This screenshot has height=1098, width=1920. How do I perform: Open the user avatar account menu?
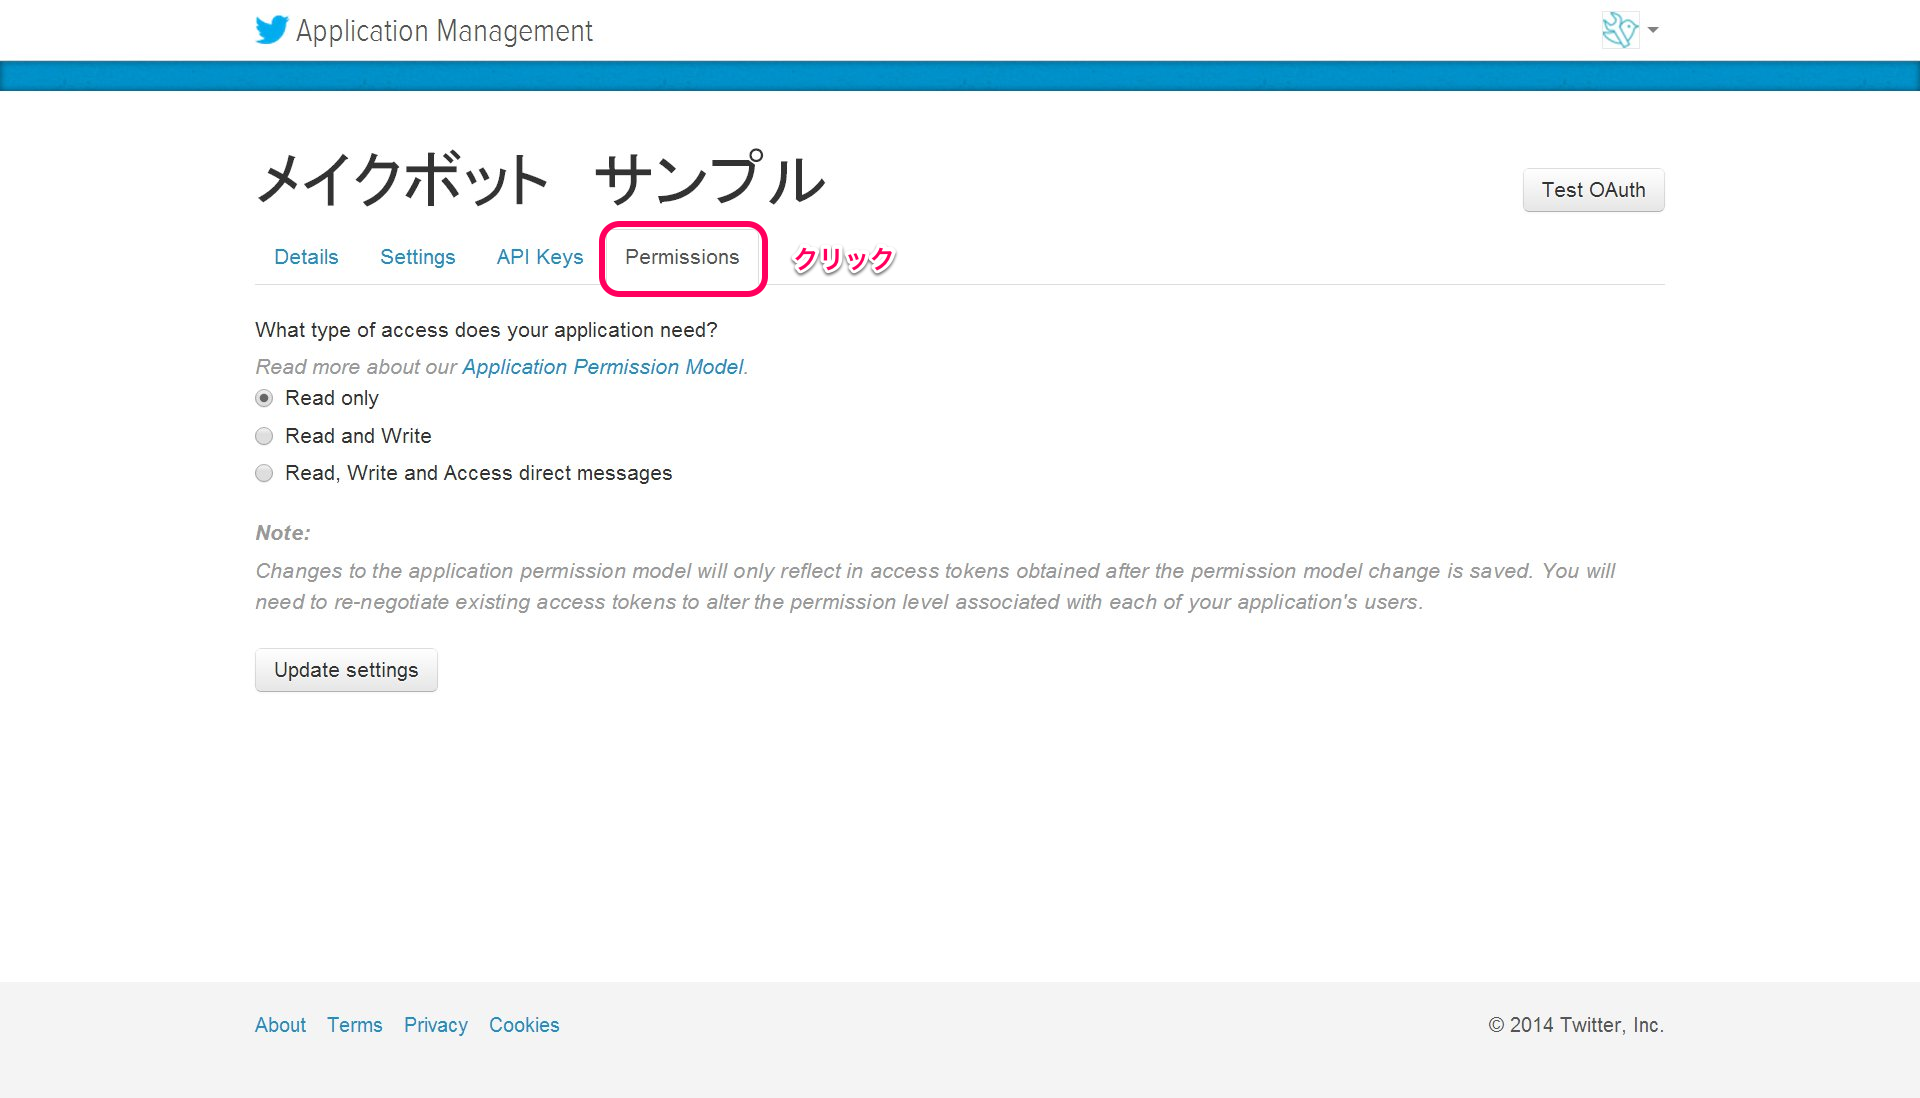point(1620,30)
